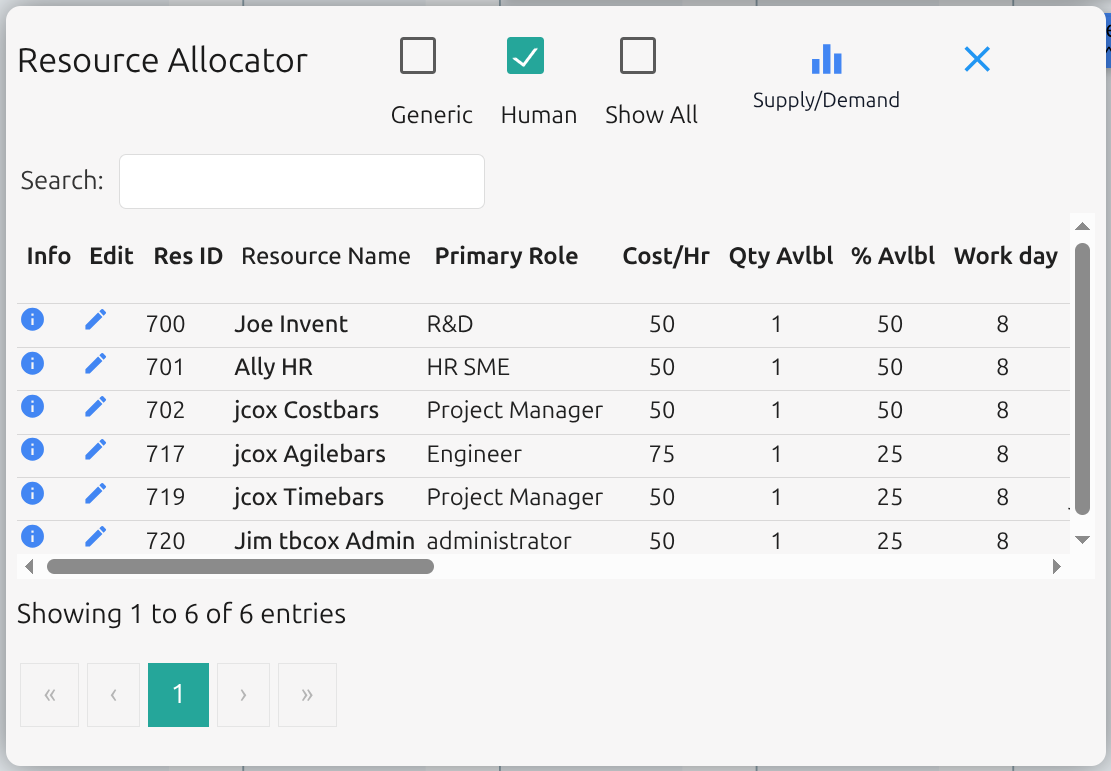Select the jcox Timebars name
1111x771 pixels.
pos(309,497)
